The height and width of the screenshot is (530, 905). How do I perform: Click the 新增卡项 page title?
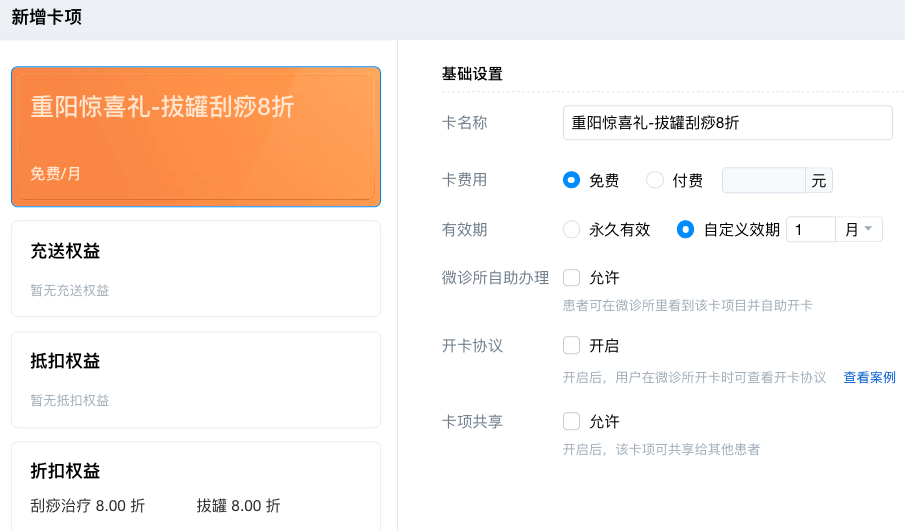[x=47, y=17]
